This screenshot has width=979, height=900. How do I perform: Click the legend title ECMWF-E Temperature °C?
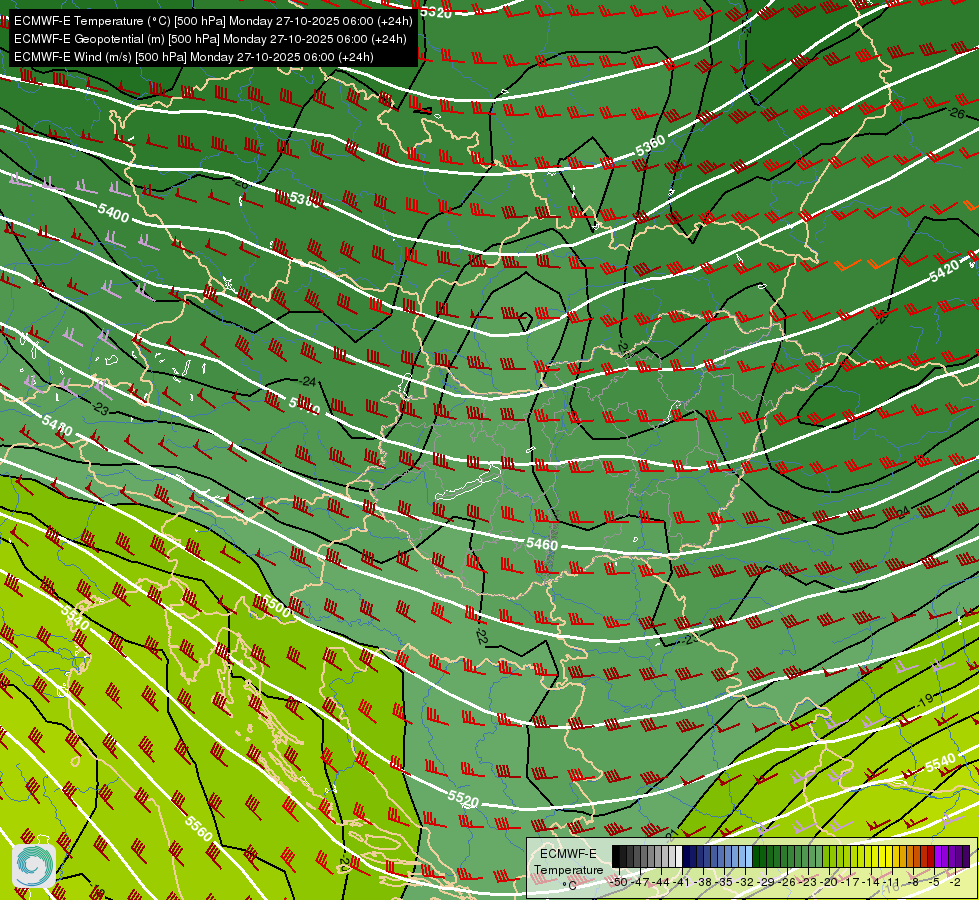coord(569,869)
